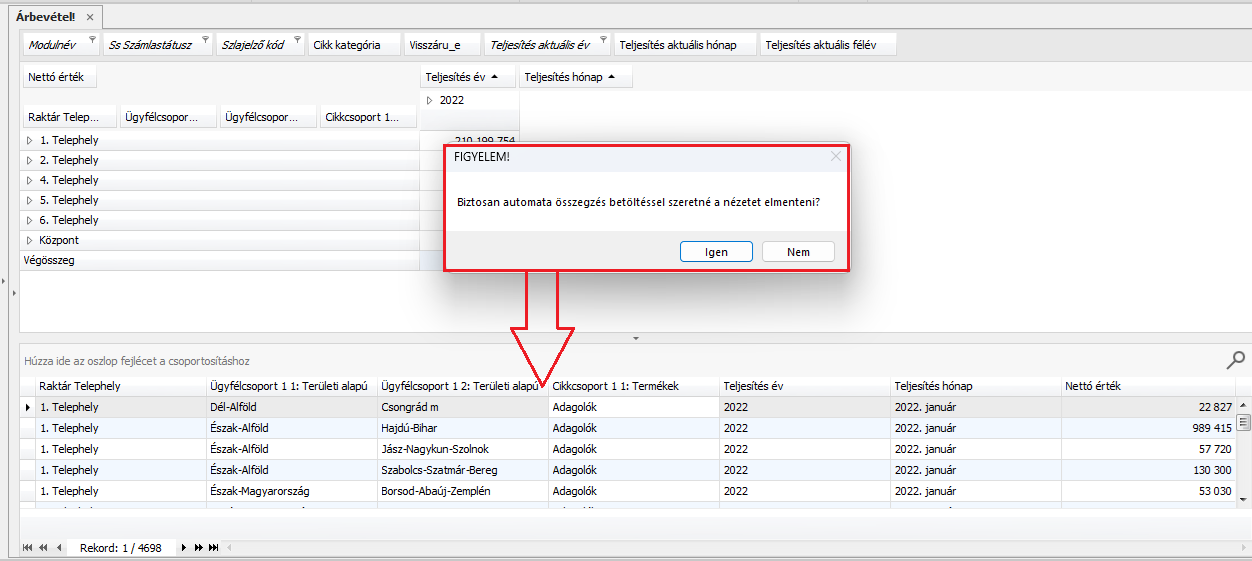The width and height of the screenshot is (1252, 561).
Task: Select the Árbevétel! tab
Action: click(45, 17)
